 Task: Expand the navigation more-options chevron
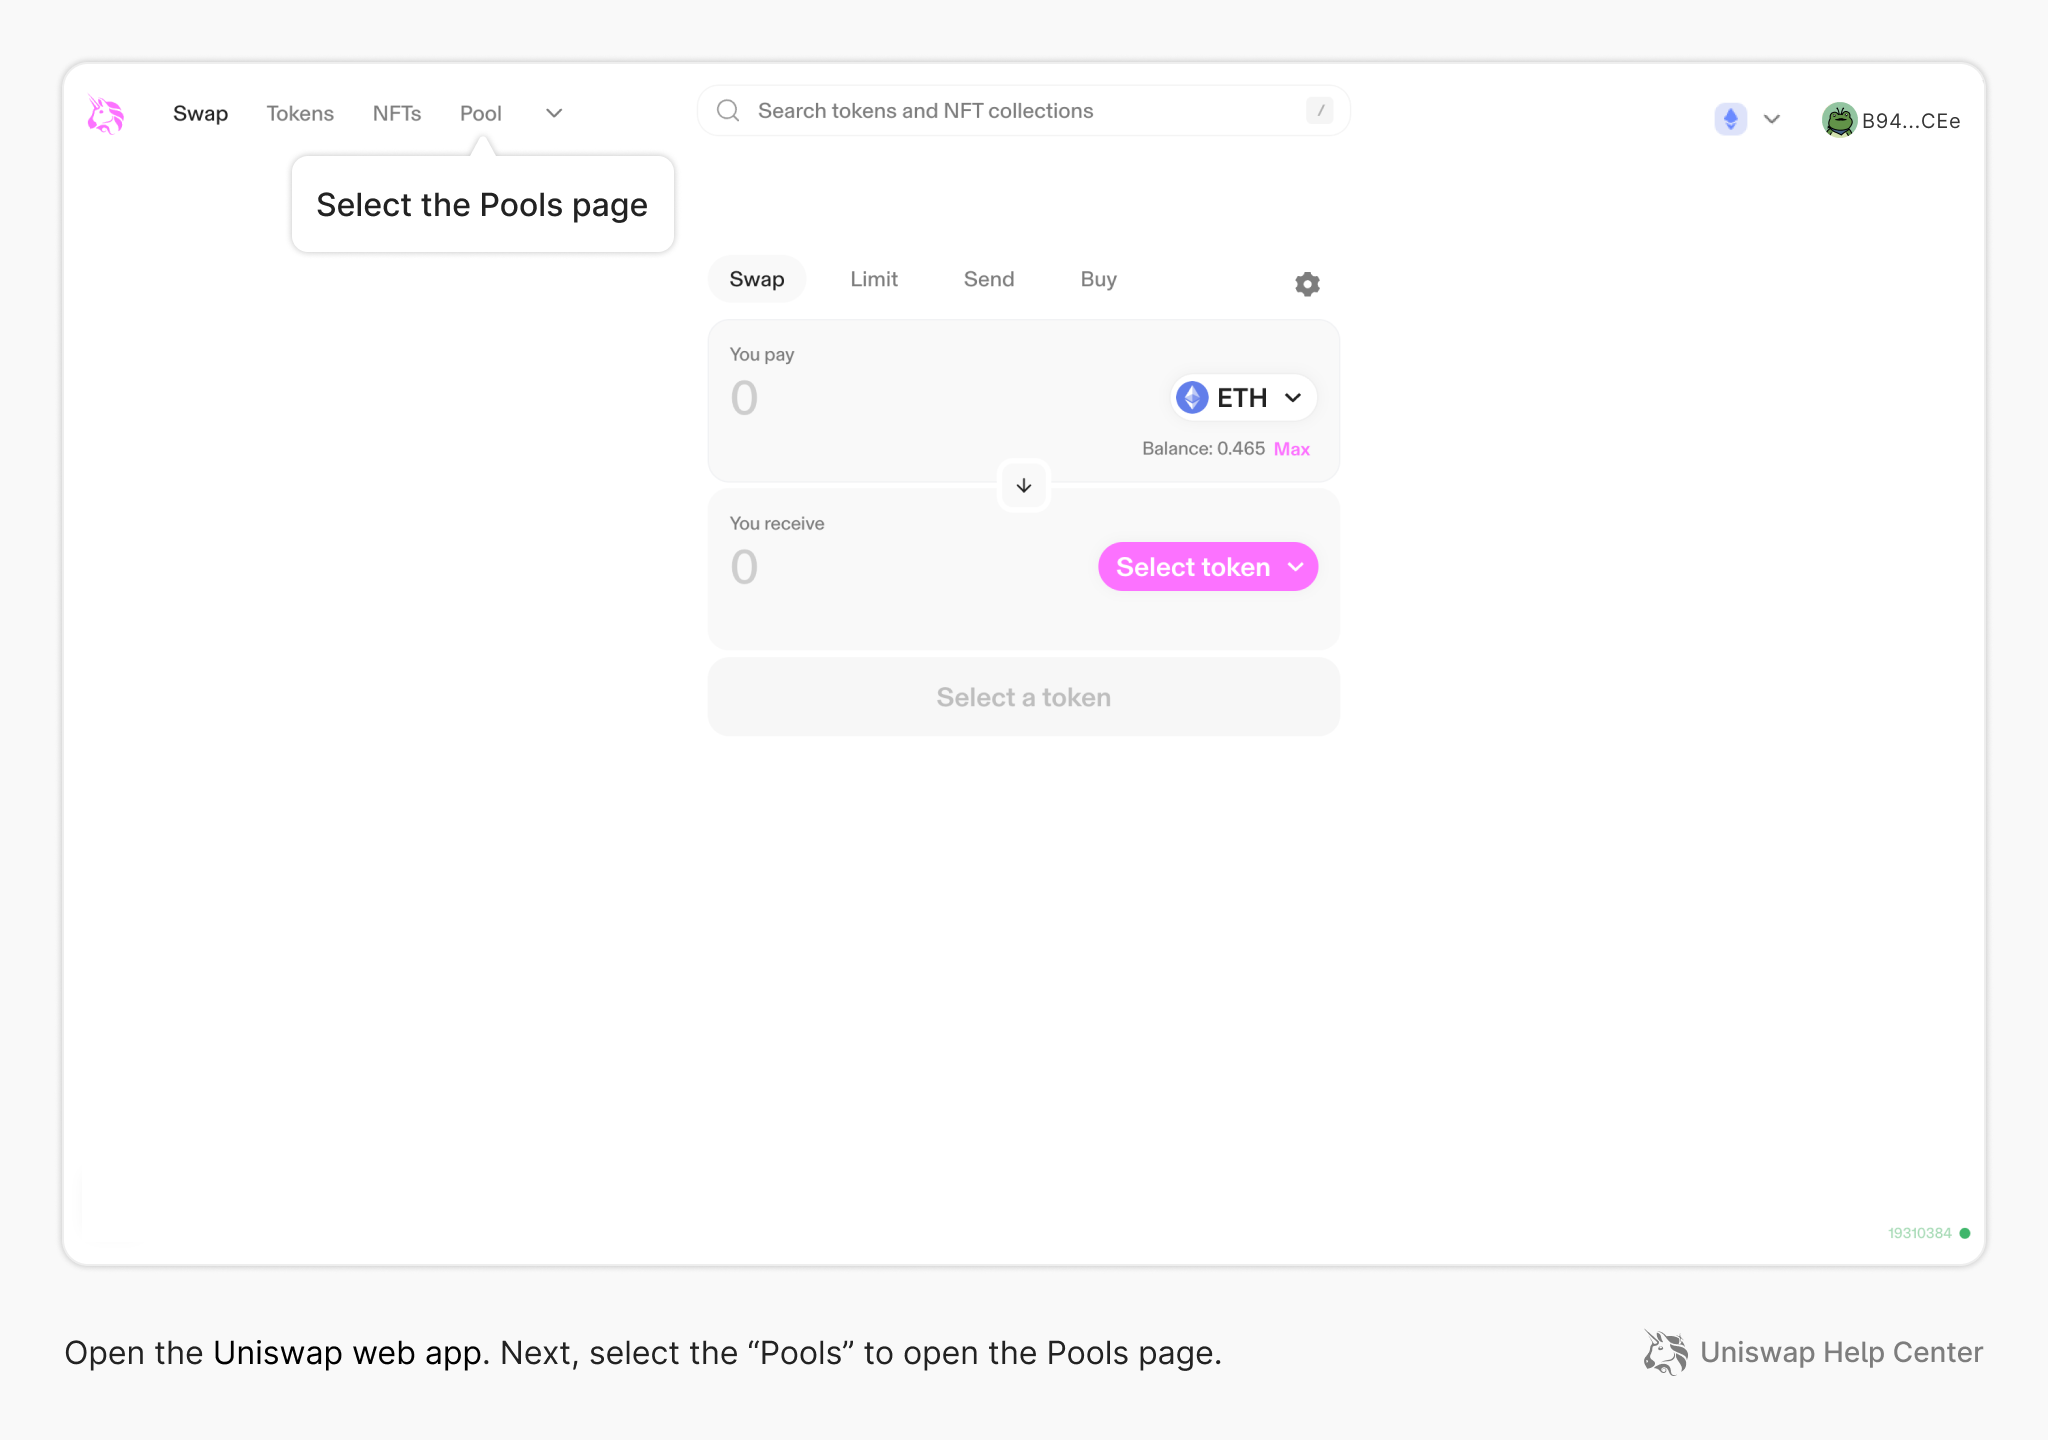554,114
